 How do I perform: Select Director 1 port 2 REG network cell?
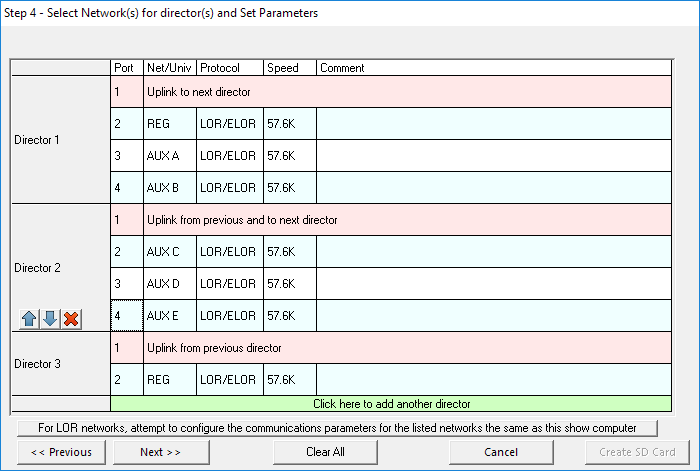pyautogui.click(x=170, y=124)
